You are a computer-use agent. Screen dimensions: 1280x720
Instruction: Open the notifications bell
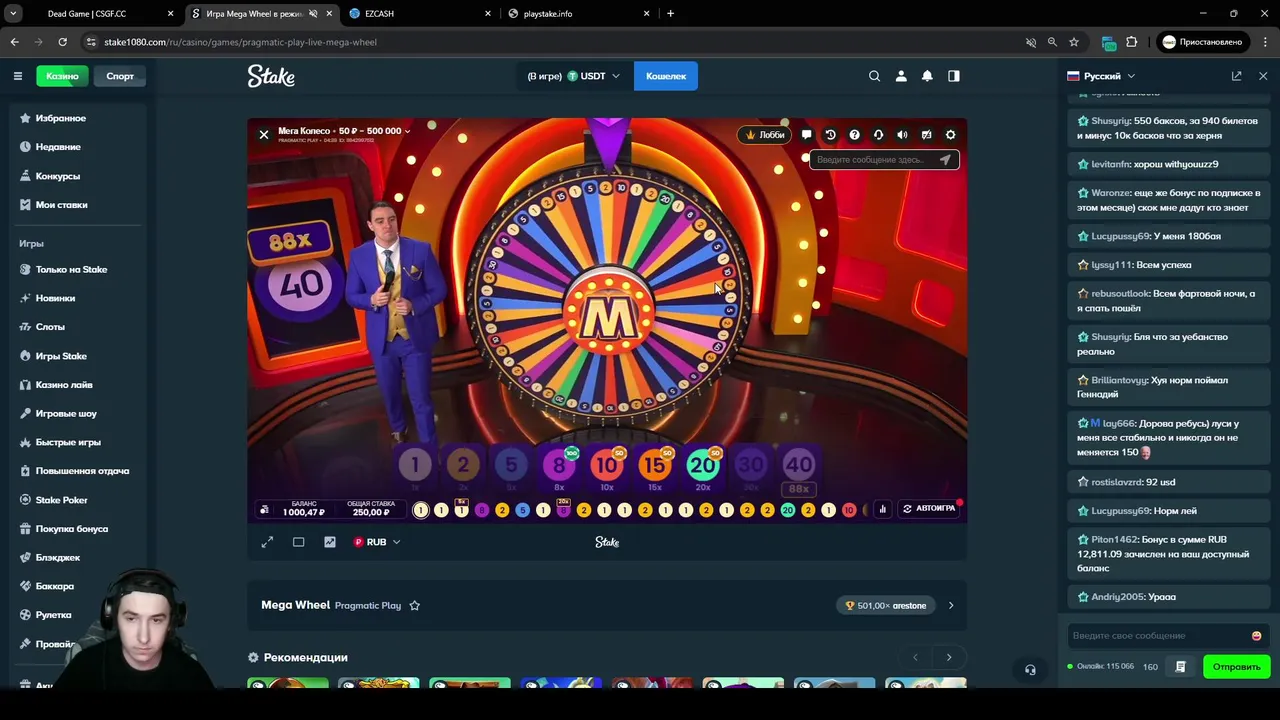[x=927, y=76]
